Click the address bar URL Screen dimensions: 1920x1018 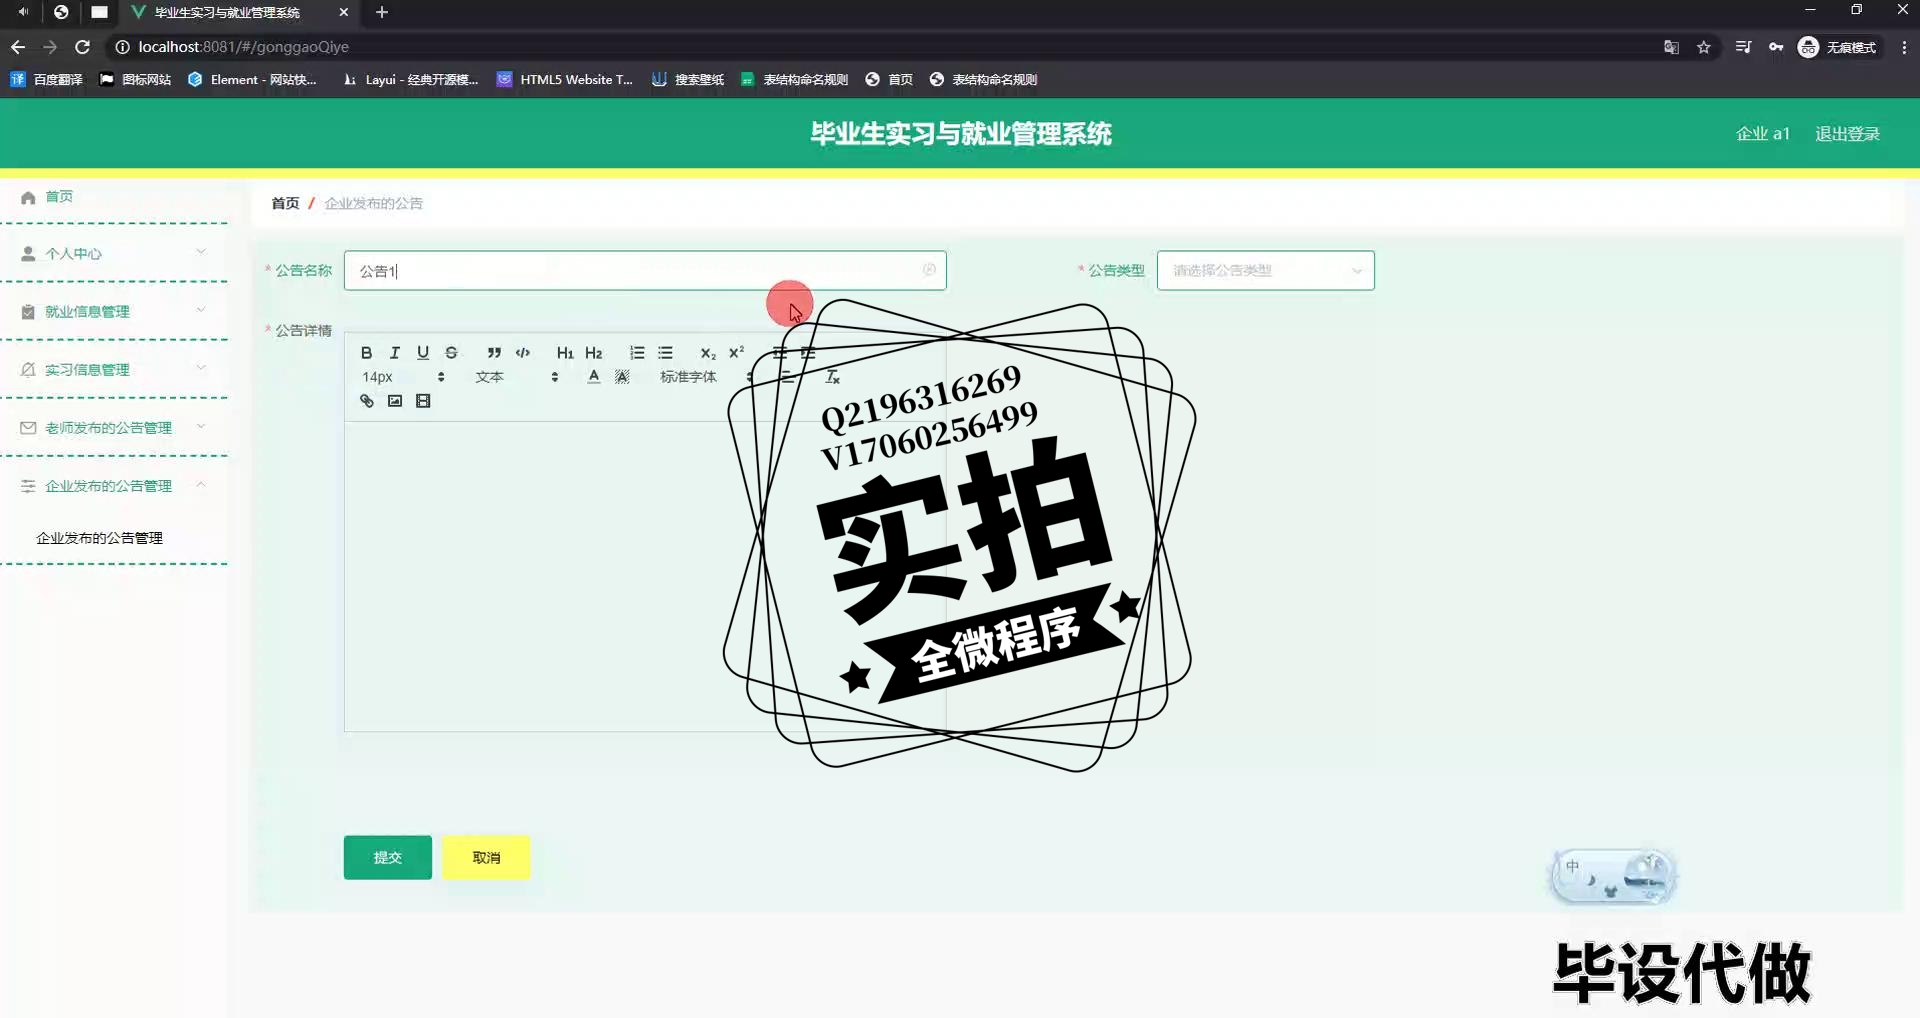(244, 47)
